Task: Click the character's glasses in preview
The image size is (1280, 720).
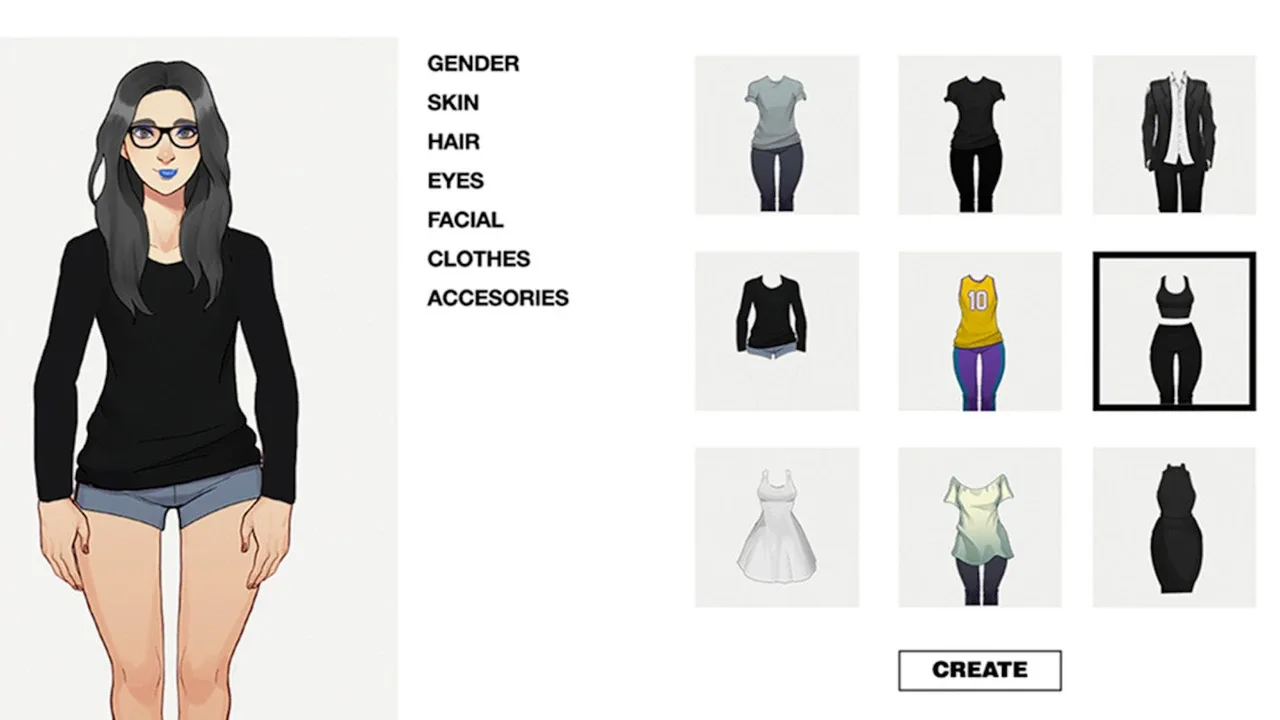Action: [x=164, y=136]
